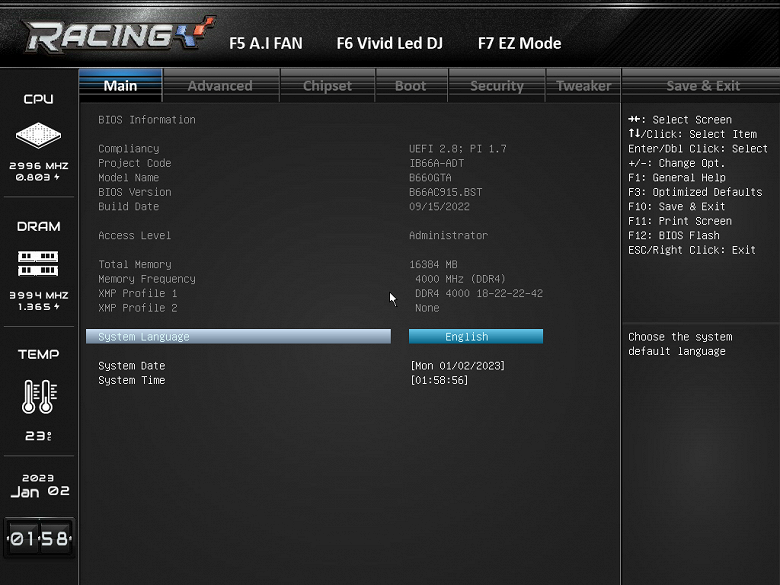
Task: Click the CPU chip icon
Action: [38, 135]
